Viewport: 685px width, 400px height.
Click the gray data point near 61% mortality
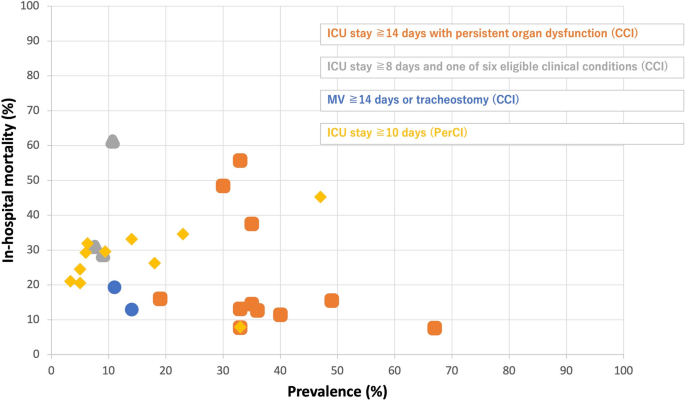tap(113, 142)
